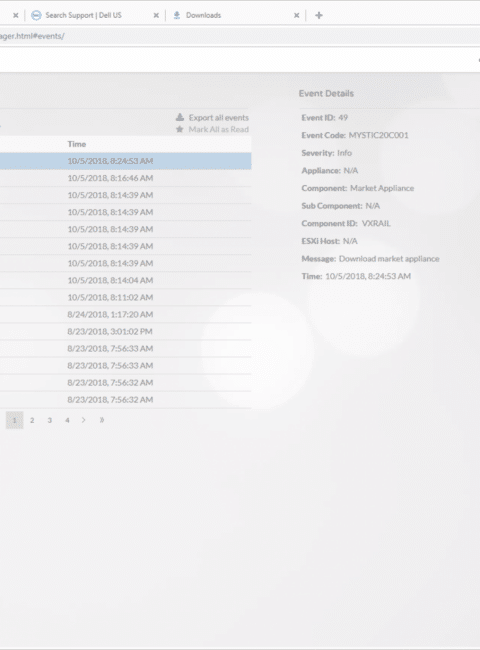The height and width of the screenshot is (650, 480).
Task: Click the Component ID VXRAIL value
Action: tap(376, 223)
